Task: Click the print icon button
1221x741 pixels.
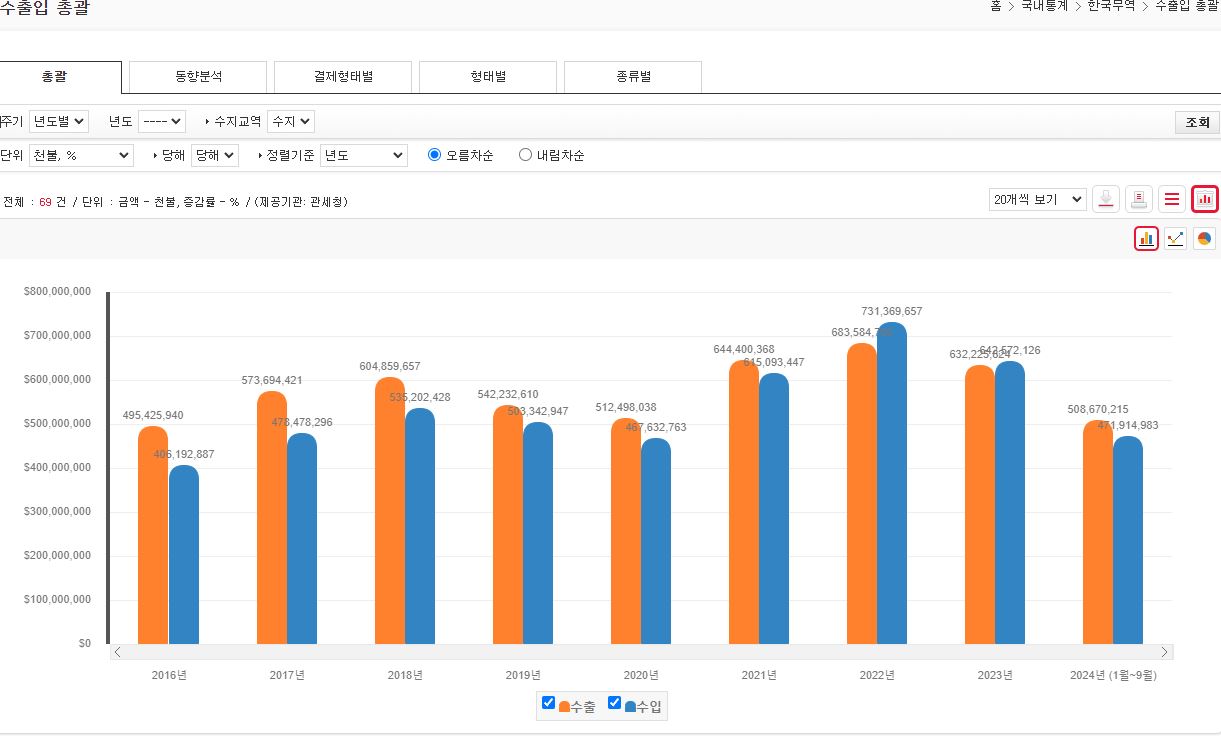Action: pos(1138,199)
